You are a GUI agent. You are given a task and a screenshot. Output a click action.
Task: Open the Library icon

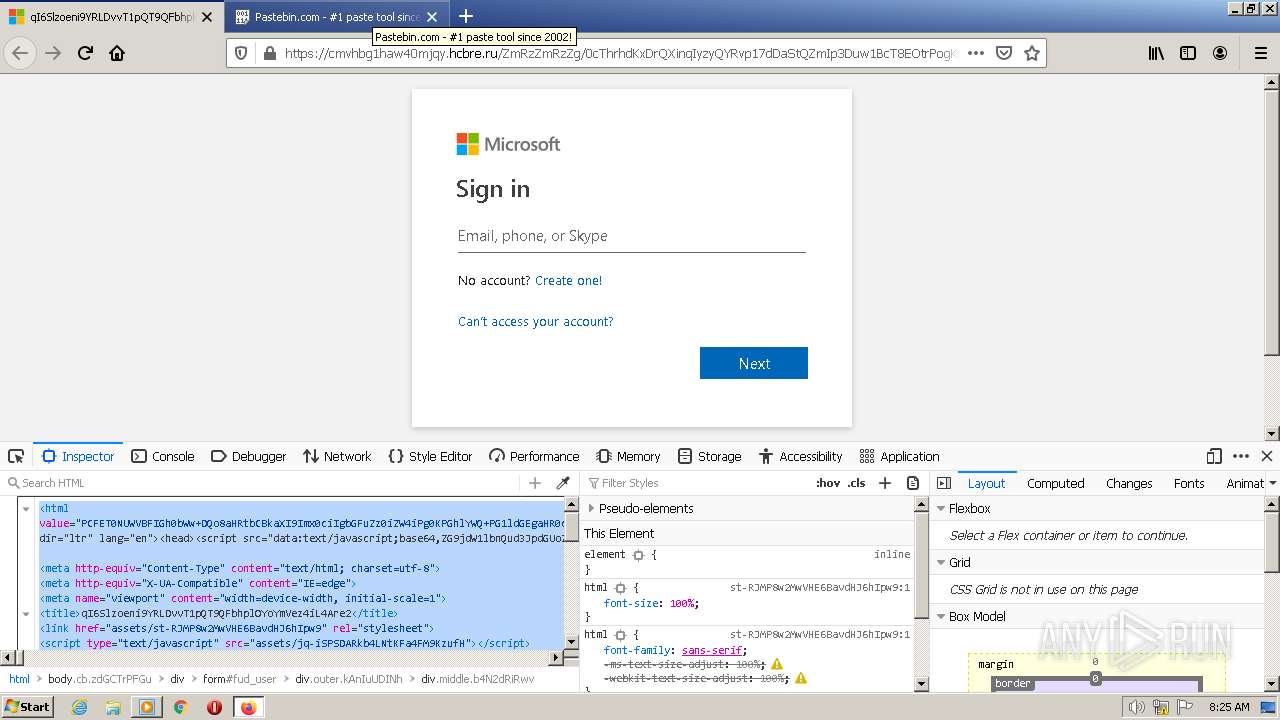tap(1156, 53)
